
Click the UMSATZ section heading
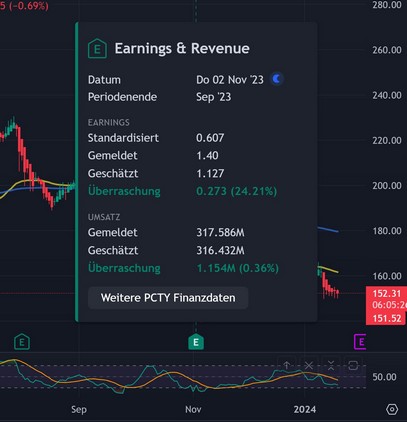[104, 217]
